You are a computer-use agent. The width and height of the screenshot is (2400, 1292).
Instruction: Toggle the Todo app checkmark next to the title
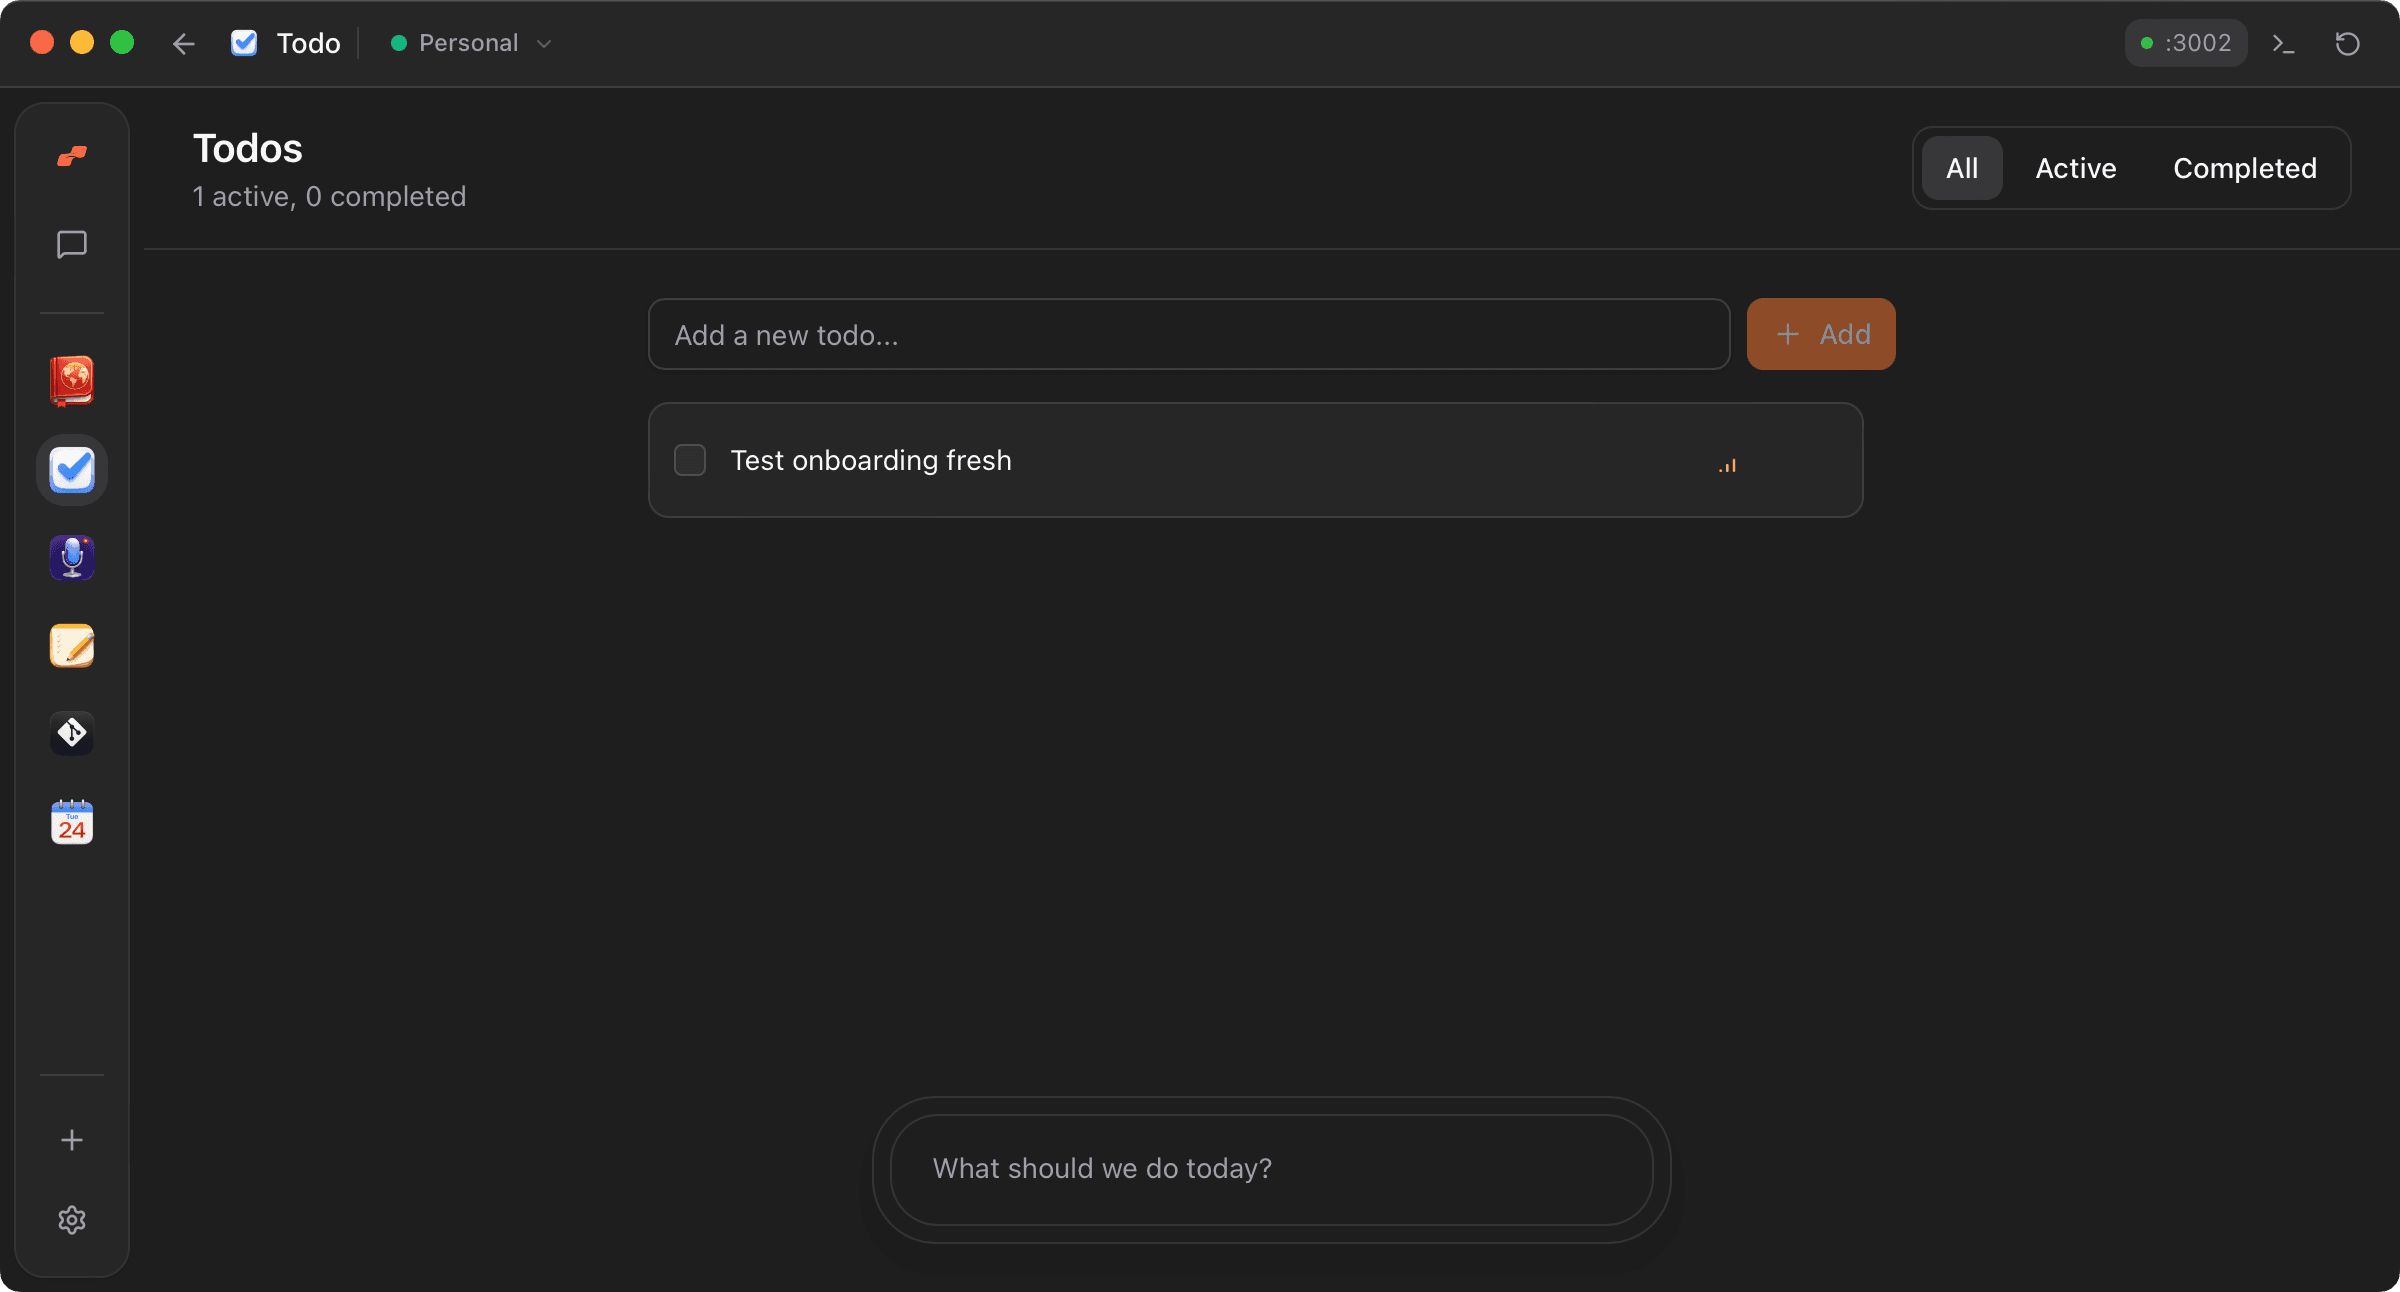(x=243, y=42)
